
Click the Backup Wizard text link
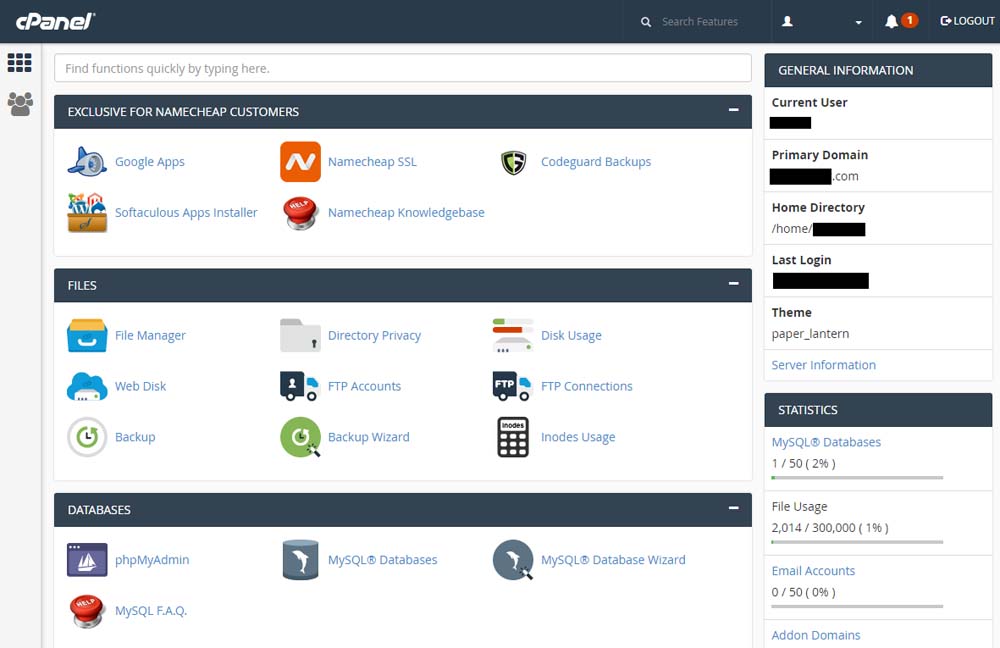coord(369,437)
